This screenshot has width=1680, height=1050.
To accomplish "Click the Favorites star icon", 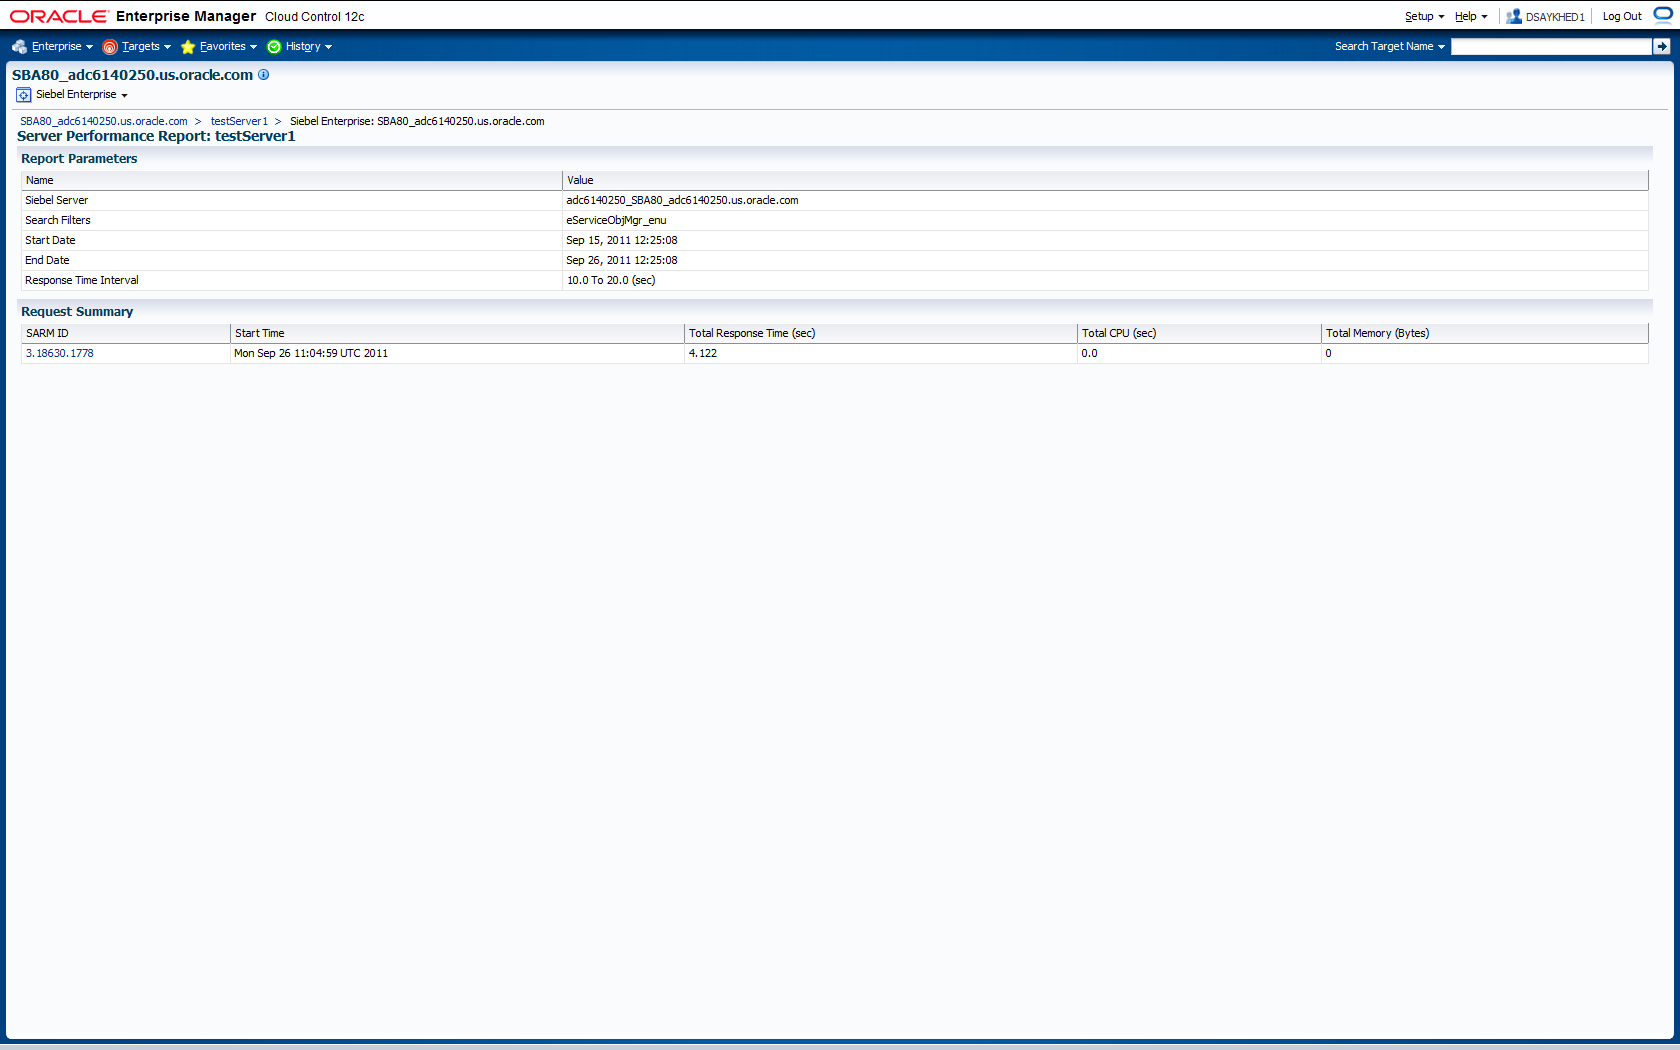I will [x=188, y=47].
